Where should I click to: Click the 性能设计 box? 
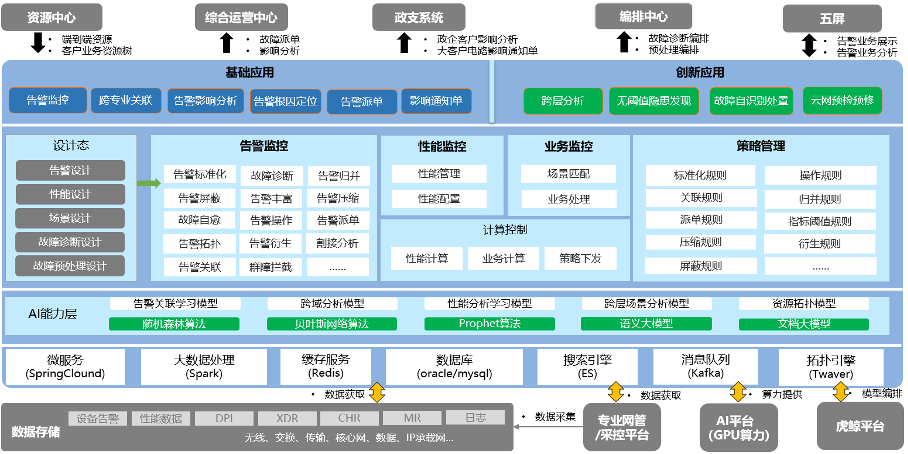[70, 194]
